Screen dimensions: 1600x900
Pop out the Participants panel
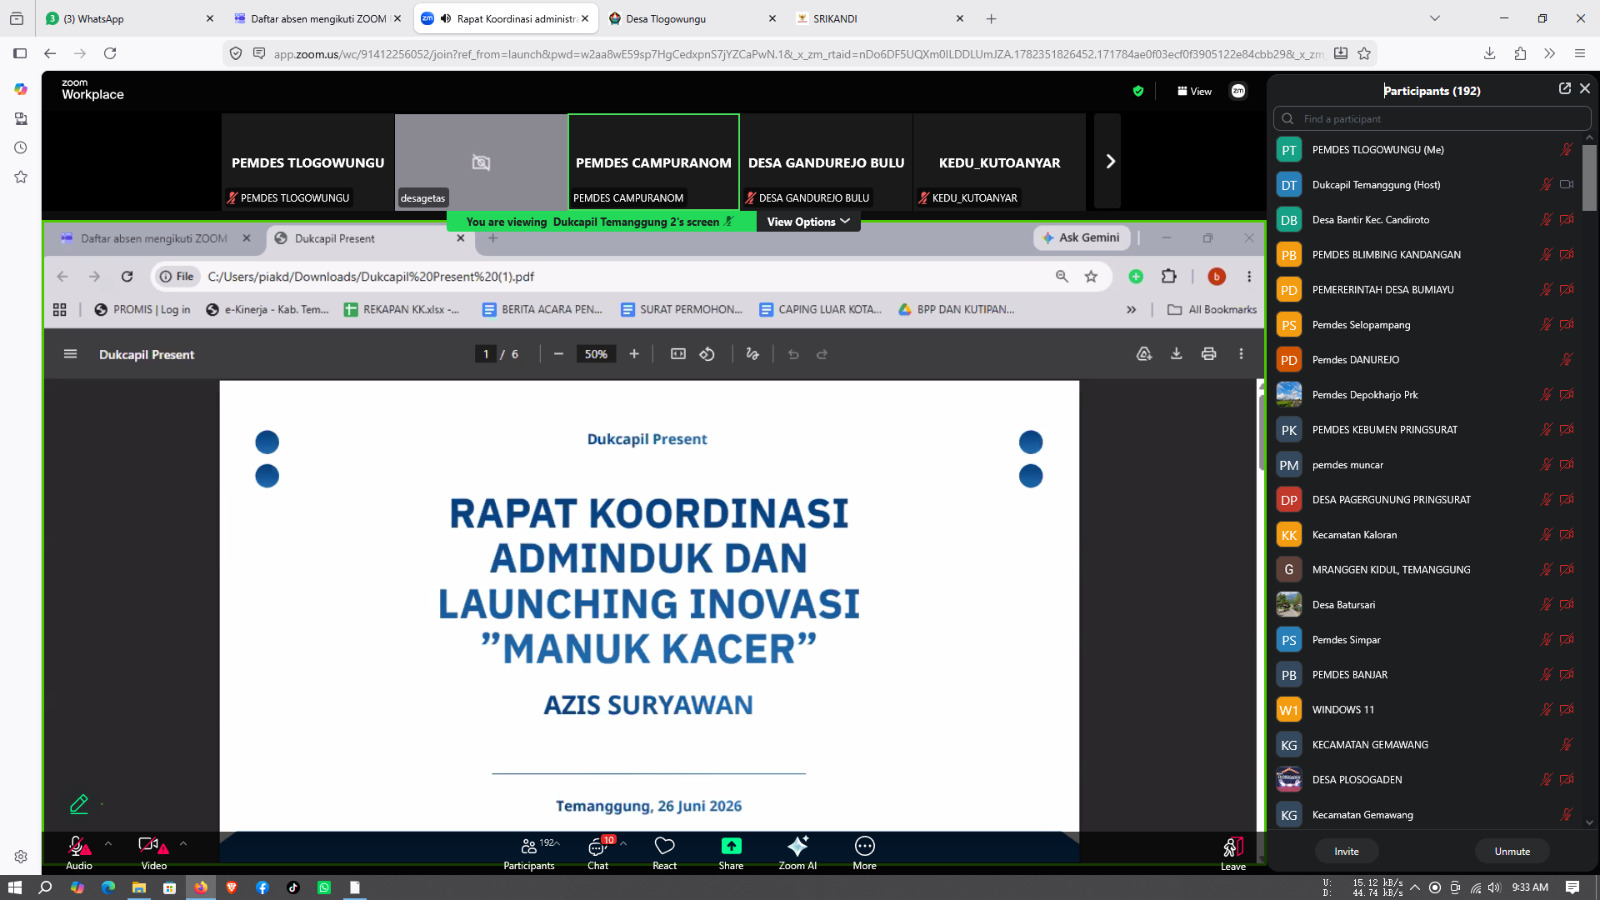1565,88
